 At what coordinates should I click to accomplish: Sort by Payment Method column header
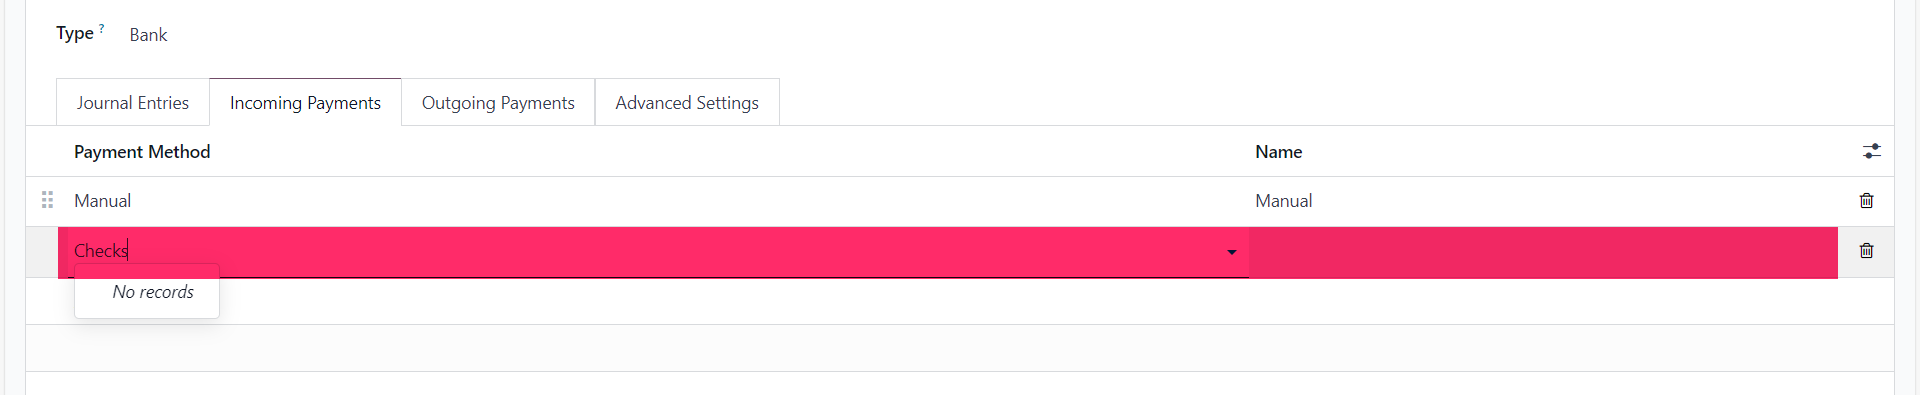coord(142,152)
